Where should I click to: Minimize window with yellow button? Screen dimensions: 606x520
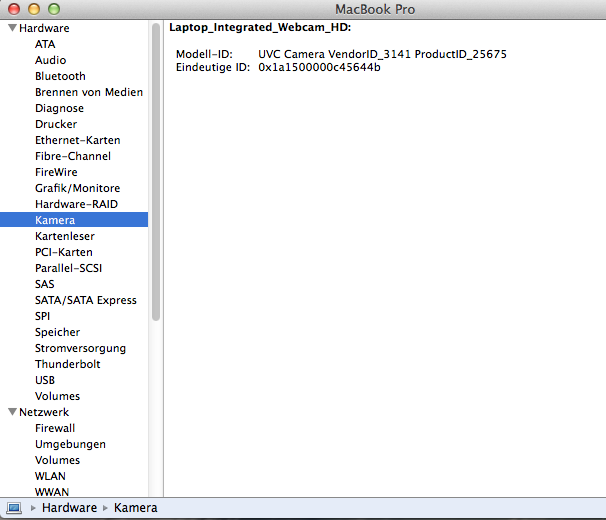34,9
